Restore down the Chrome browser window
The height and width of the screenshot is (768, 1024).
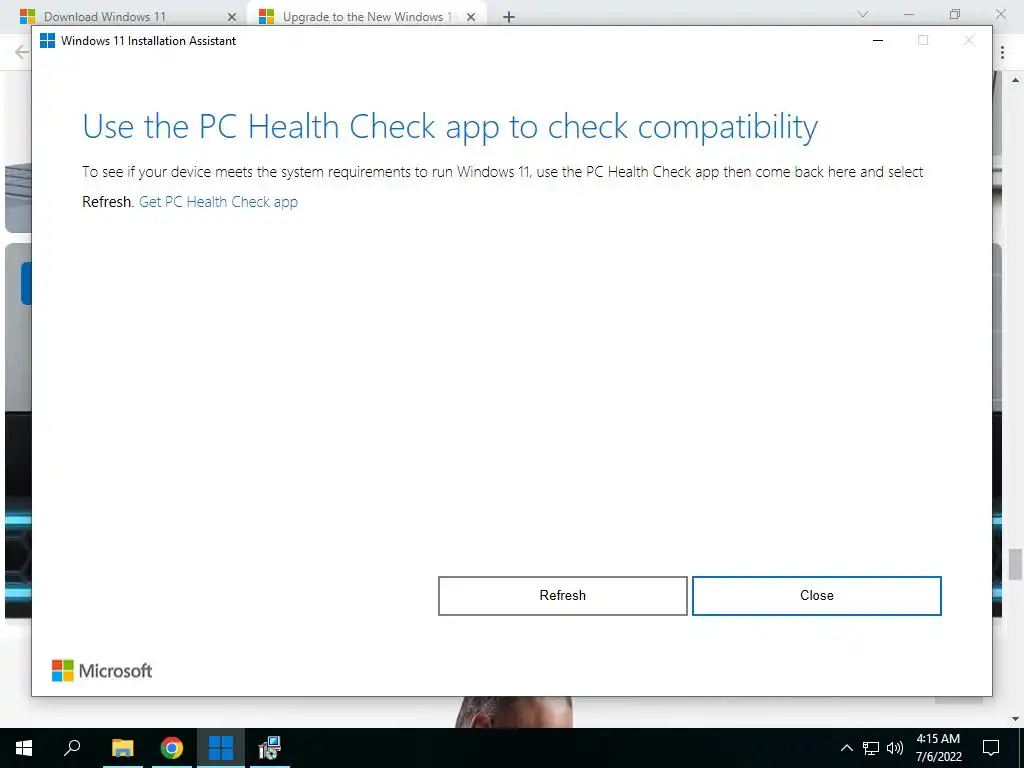click(955, 14)
